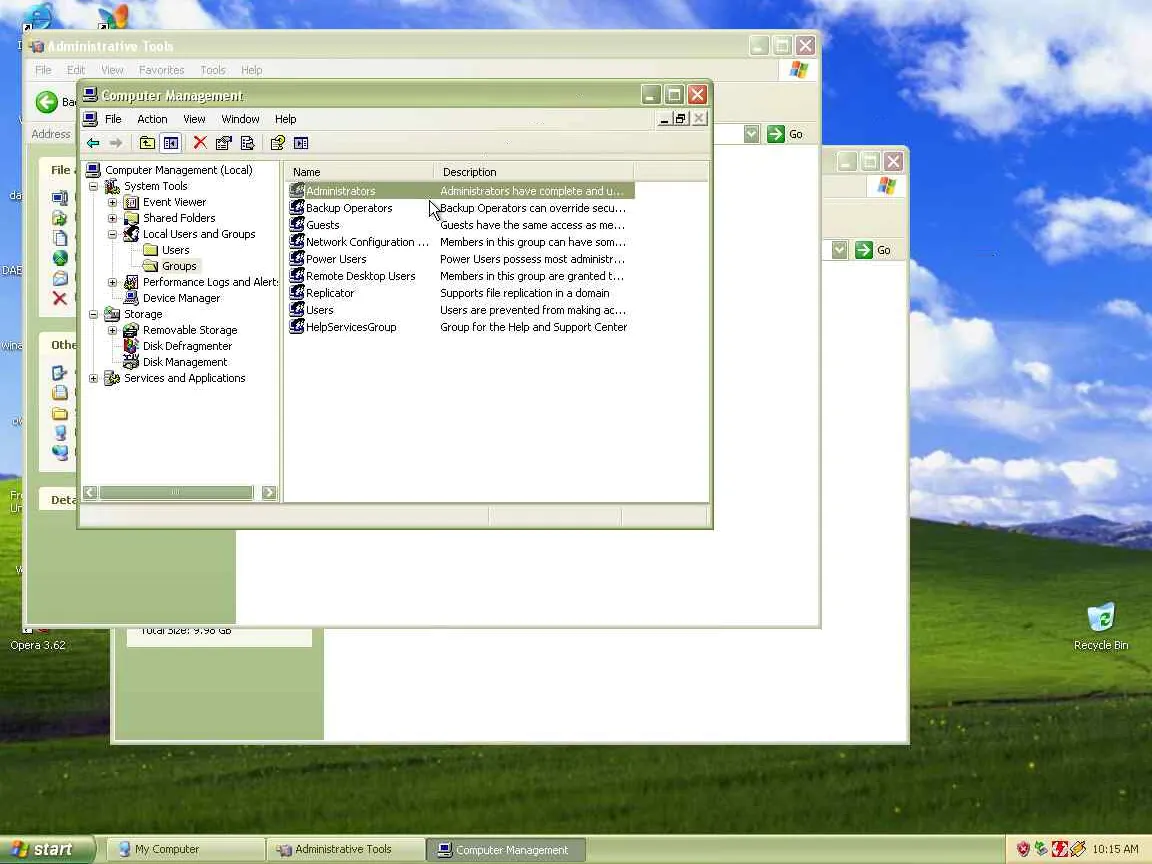The image size is (1152, 864).
Task: Click the tree pane scroll right arrow
Action: point(269,492)
